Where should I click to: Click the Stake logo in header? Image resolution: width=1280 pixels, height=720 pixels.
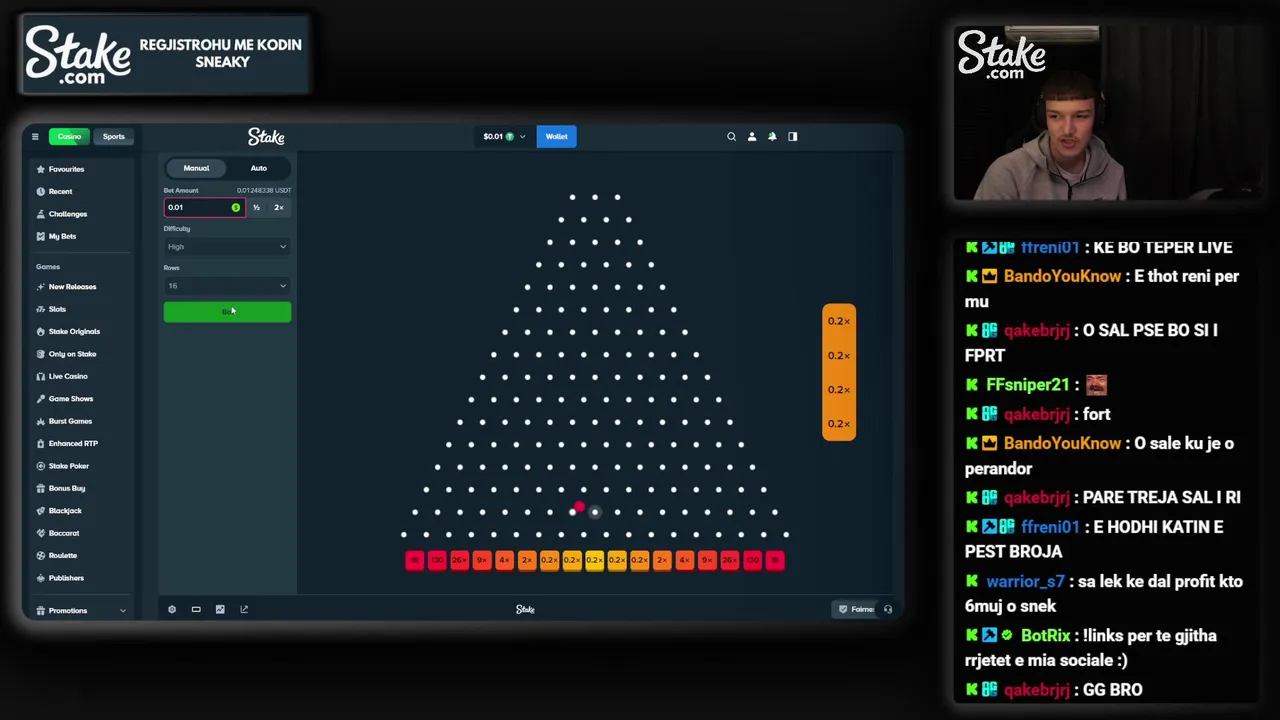pyautogui.click(x=266, y=137)
